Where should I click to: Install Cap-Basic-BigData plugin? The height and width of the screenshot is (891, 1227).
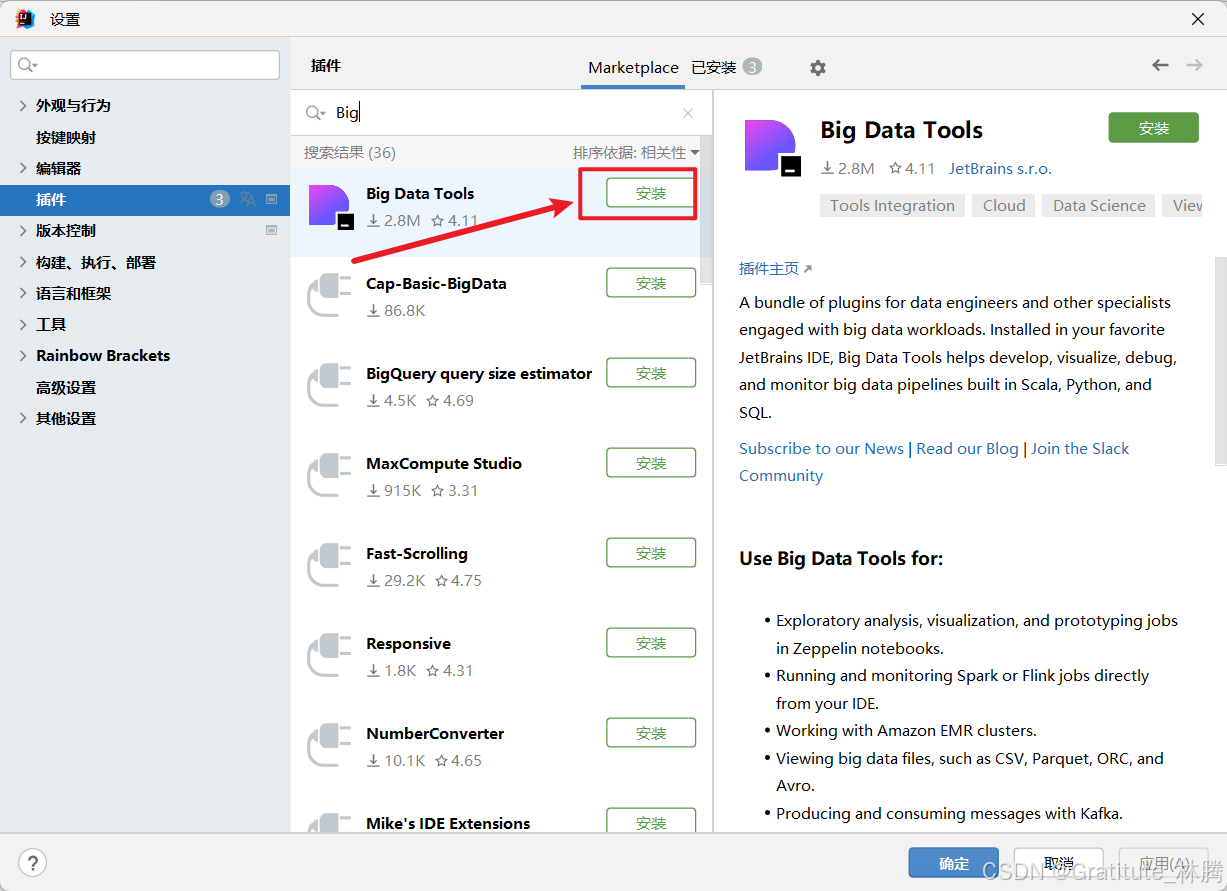tap(651, 283)
